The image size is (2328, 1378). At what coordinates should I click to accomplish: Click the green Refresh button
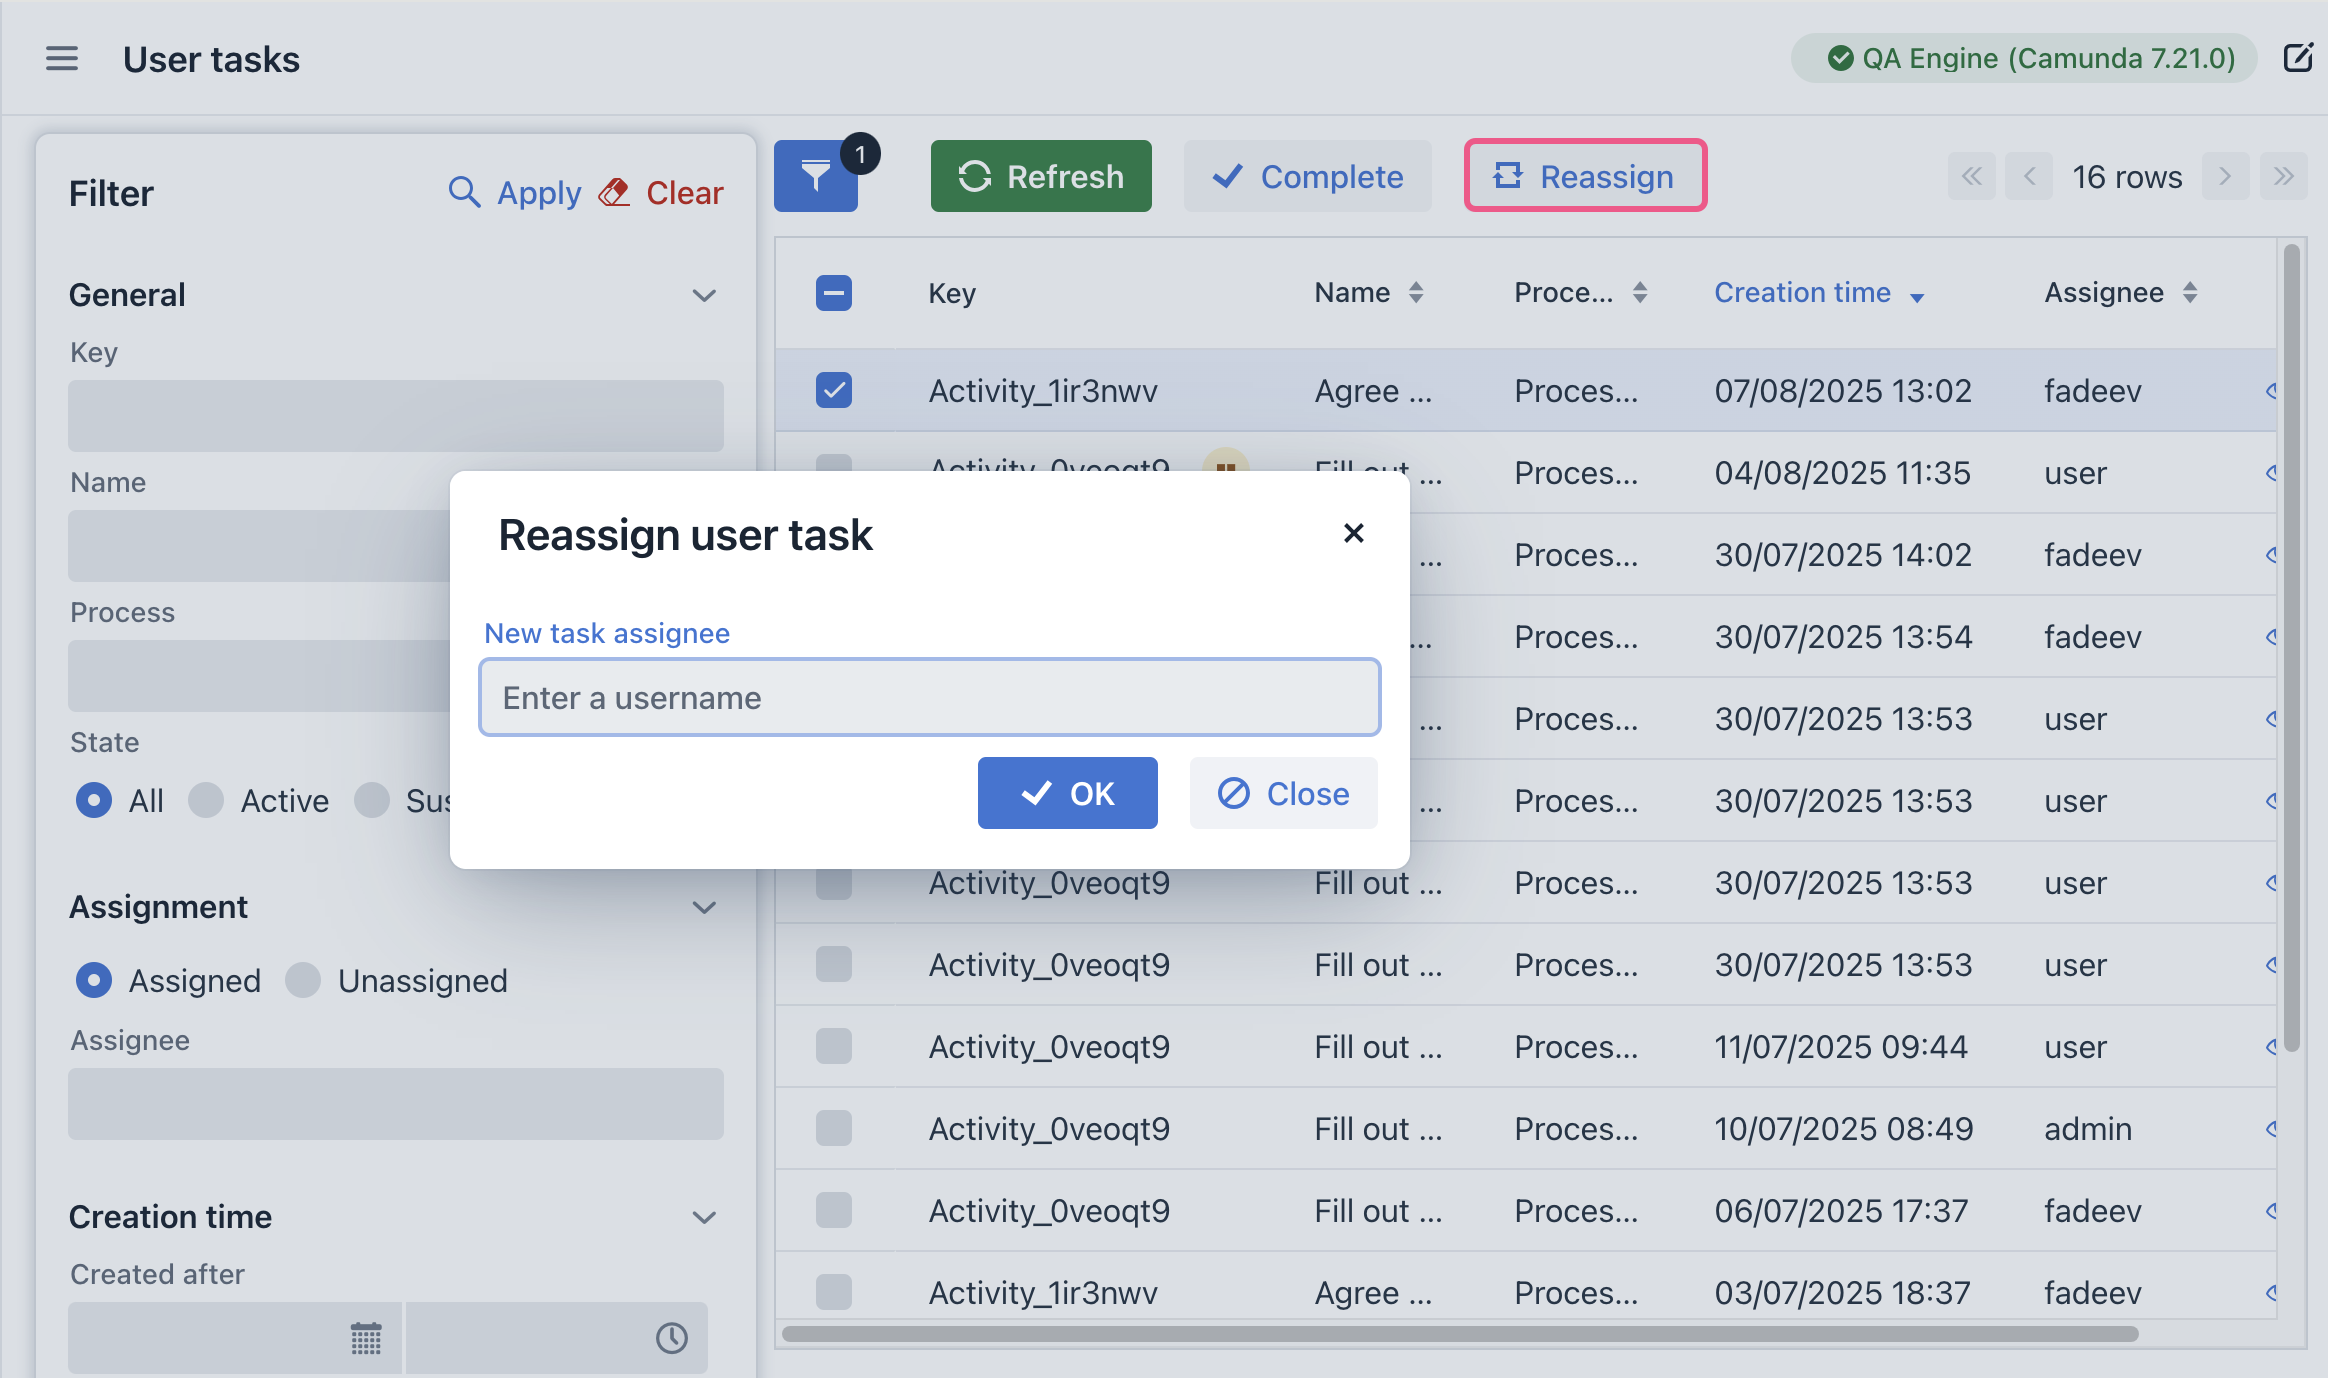1041,176
